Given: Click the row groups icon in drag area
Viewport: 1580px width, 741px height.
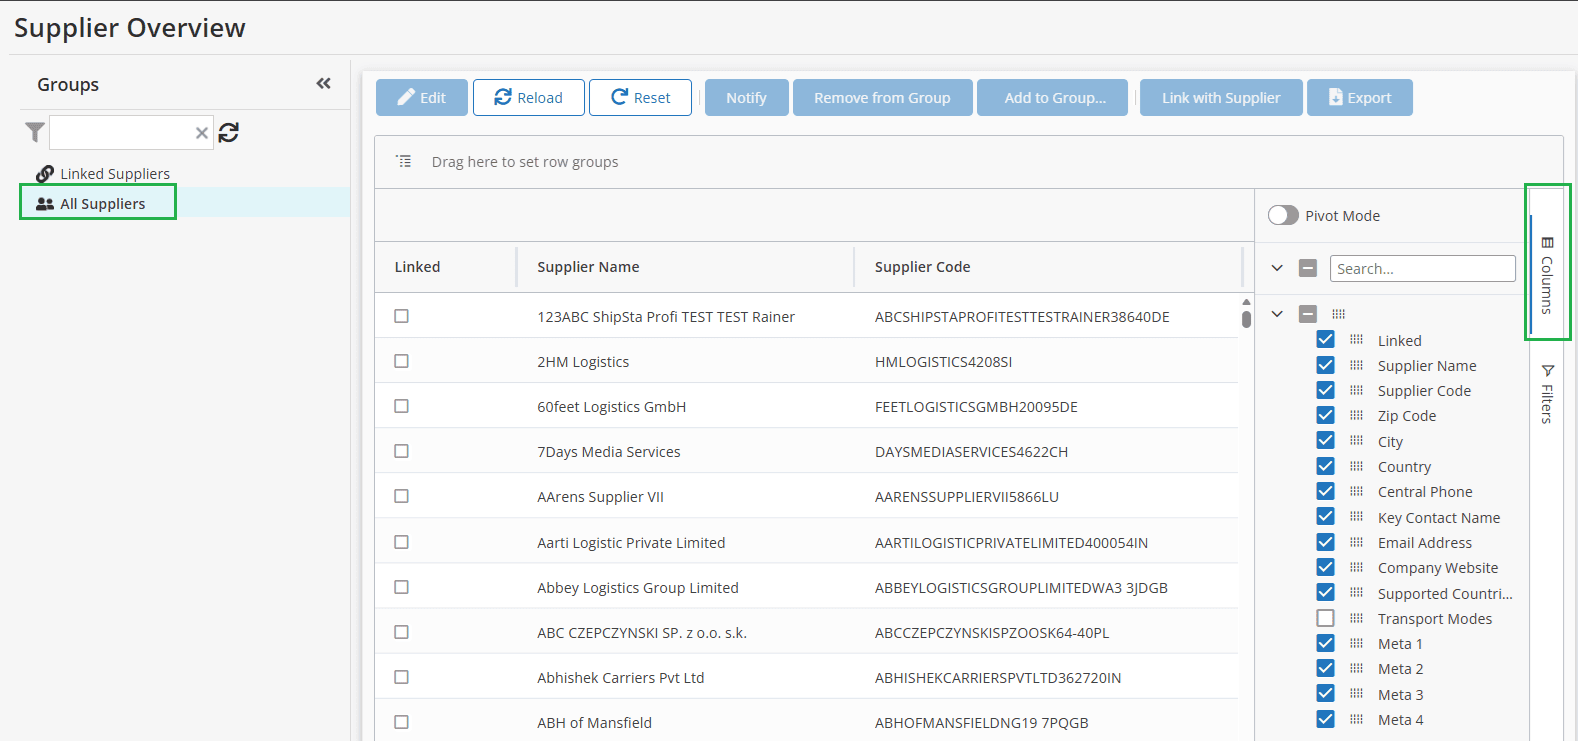Looking at the screenshot, I should coord(403,161).
